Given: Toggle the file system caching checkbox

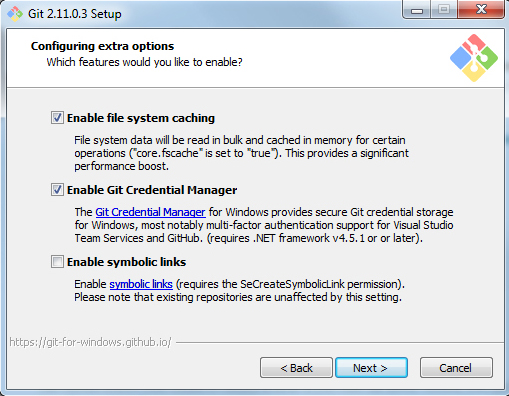Looking at the screenshot, I should 57,118.
